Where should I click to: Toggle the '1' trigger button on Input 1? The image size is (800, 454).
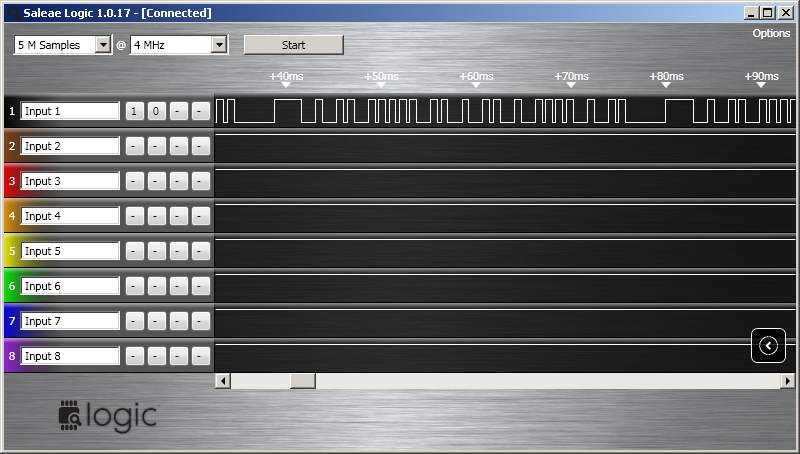pos(134,111)
